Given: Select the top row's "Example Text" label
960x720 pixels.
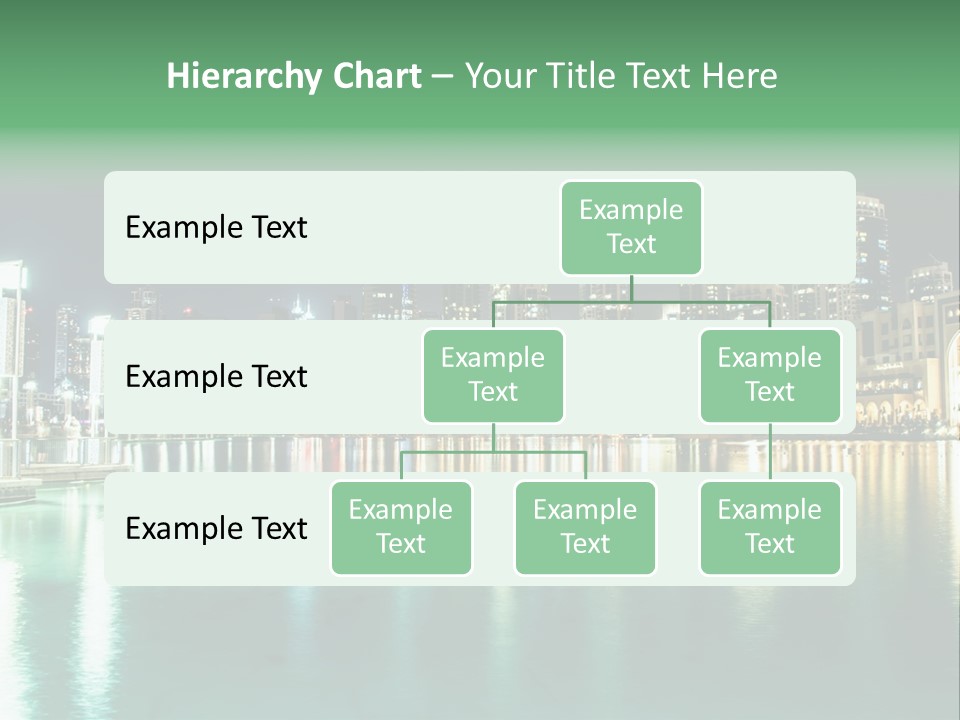Looking at the screenshot, I should point(216,228).
